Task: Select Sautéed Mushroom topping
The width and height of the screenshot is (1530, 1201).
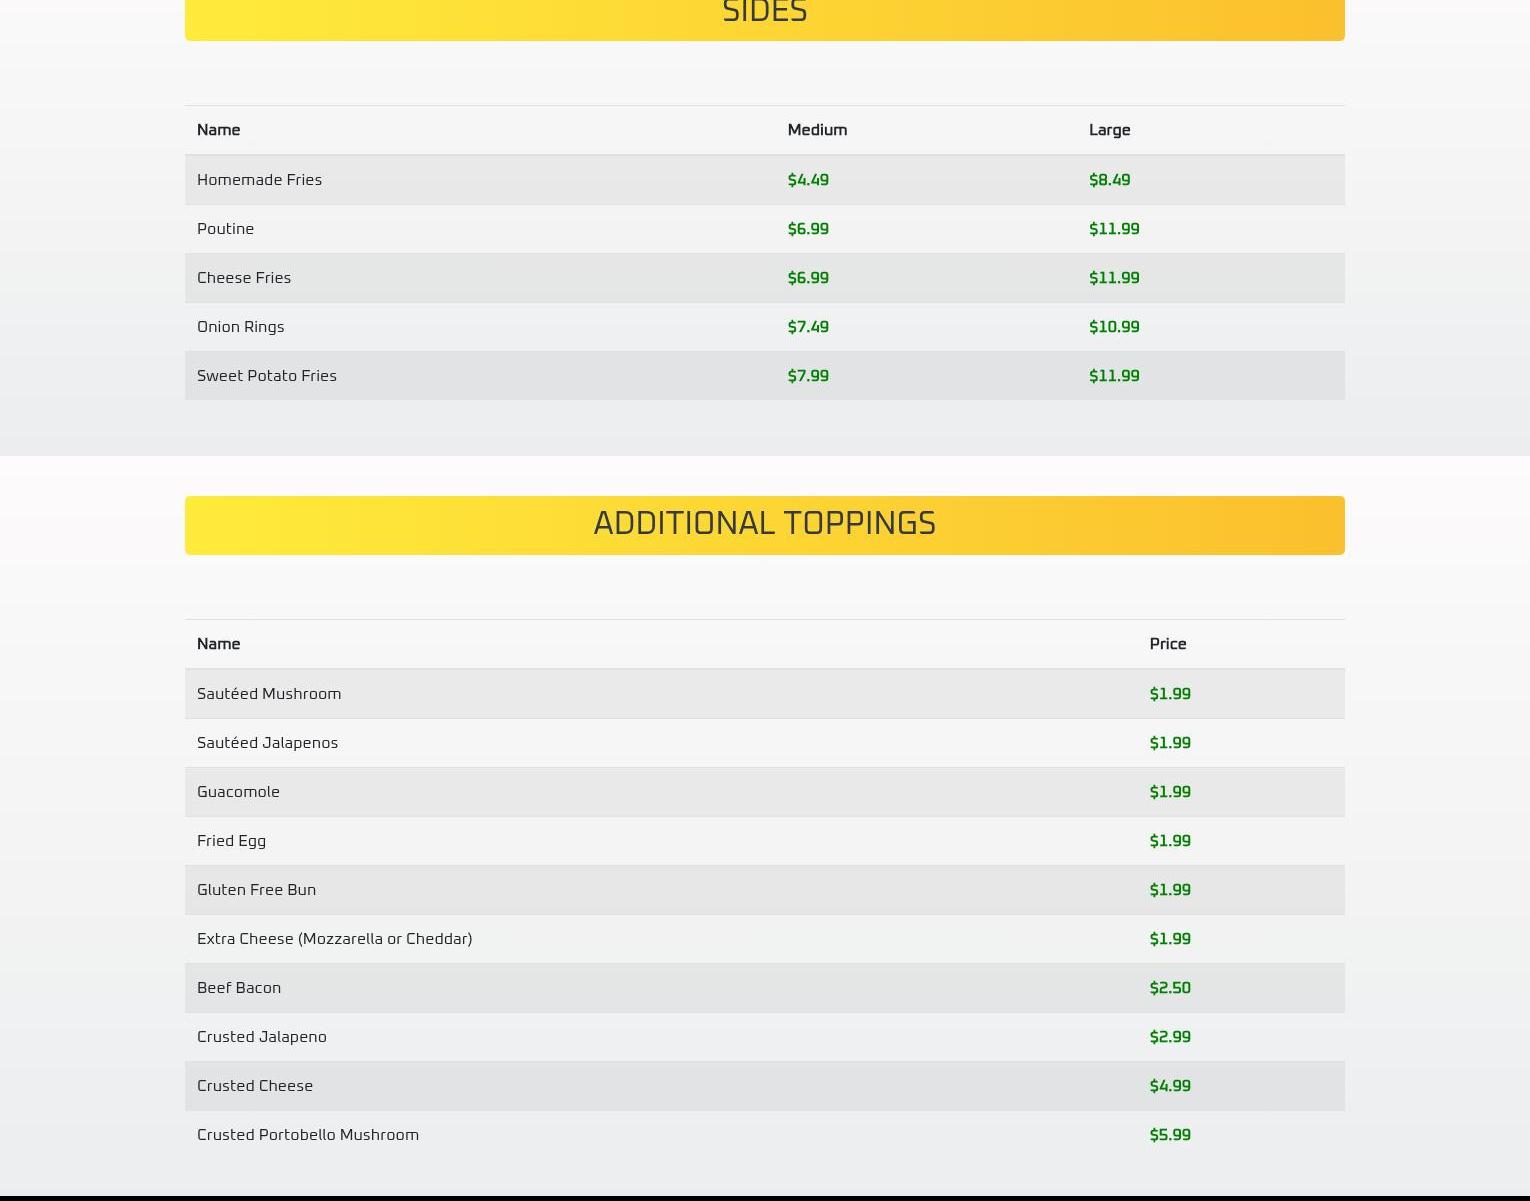Action: [269, 694]
